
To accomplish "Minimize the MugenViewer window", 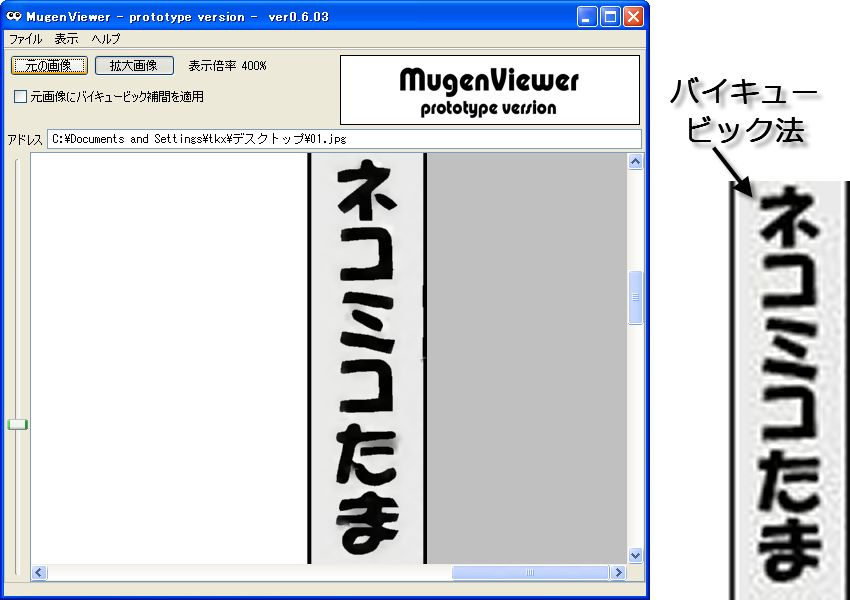I will click(x=586, y=17).
